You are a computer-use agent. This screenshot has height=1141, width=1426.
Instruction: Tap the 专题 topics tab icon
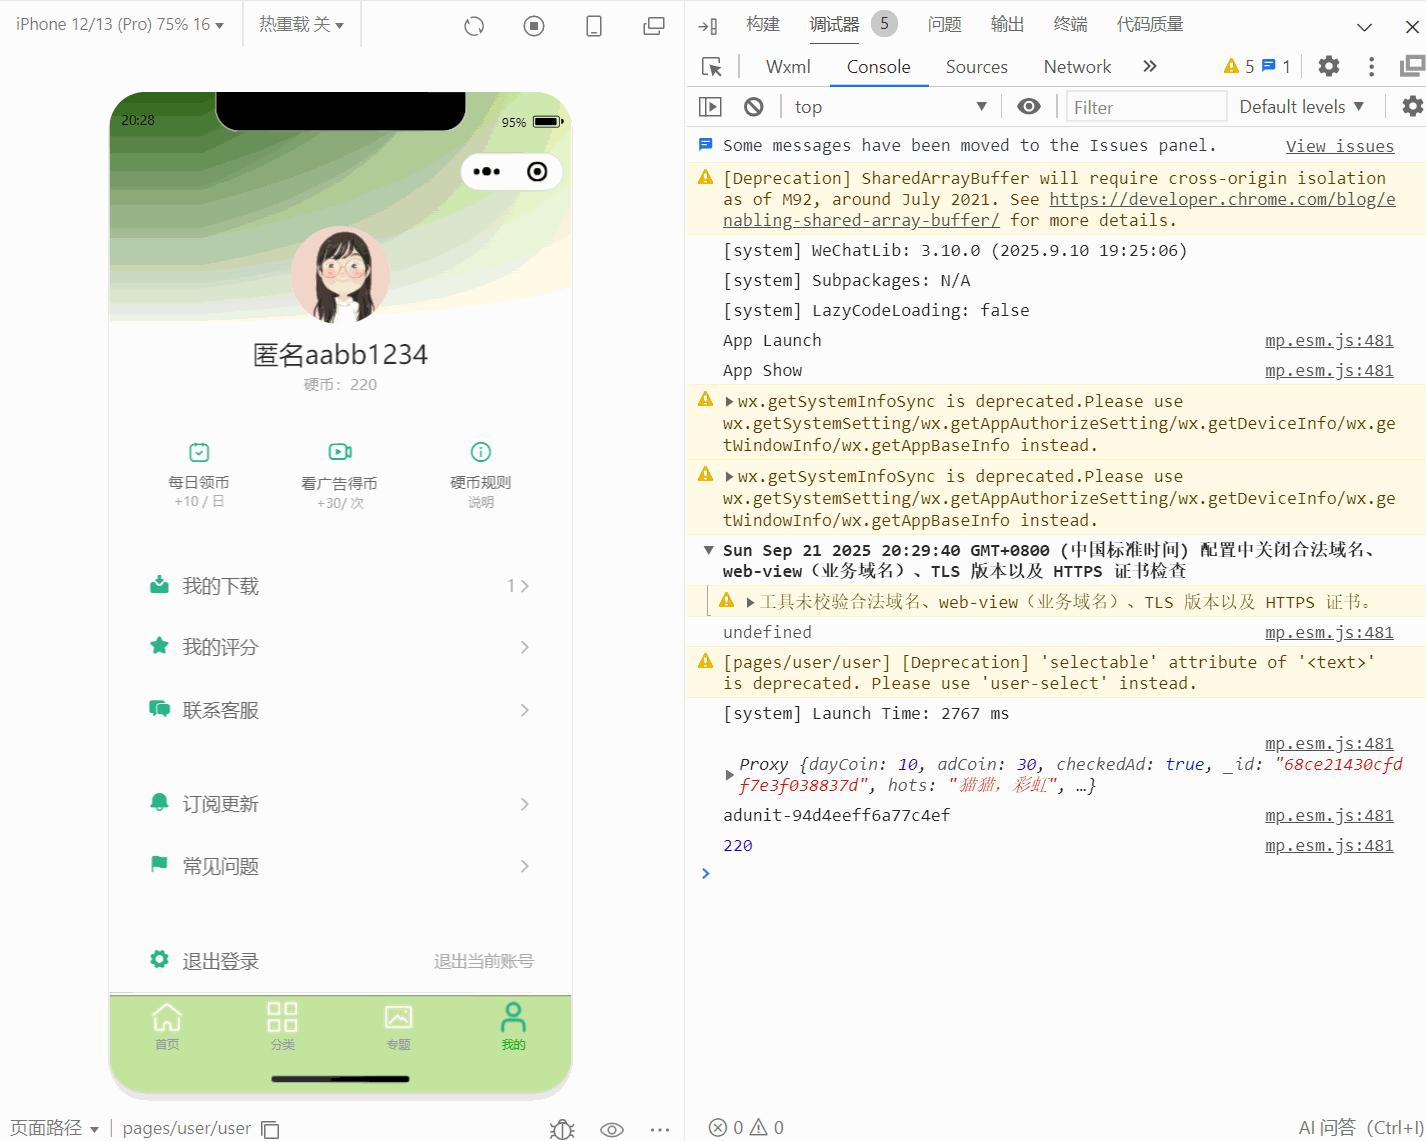(398, 1017)
